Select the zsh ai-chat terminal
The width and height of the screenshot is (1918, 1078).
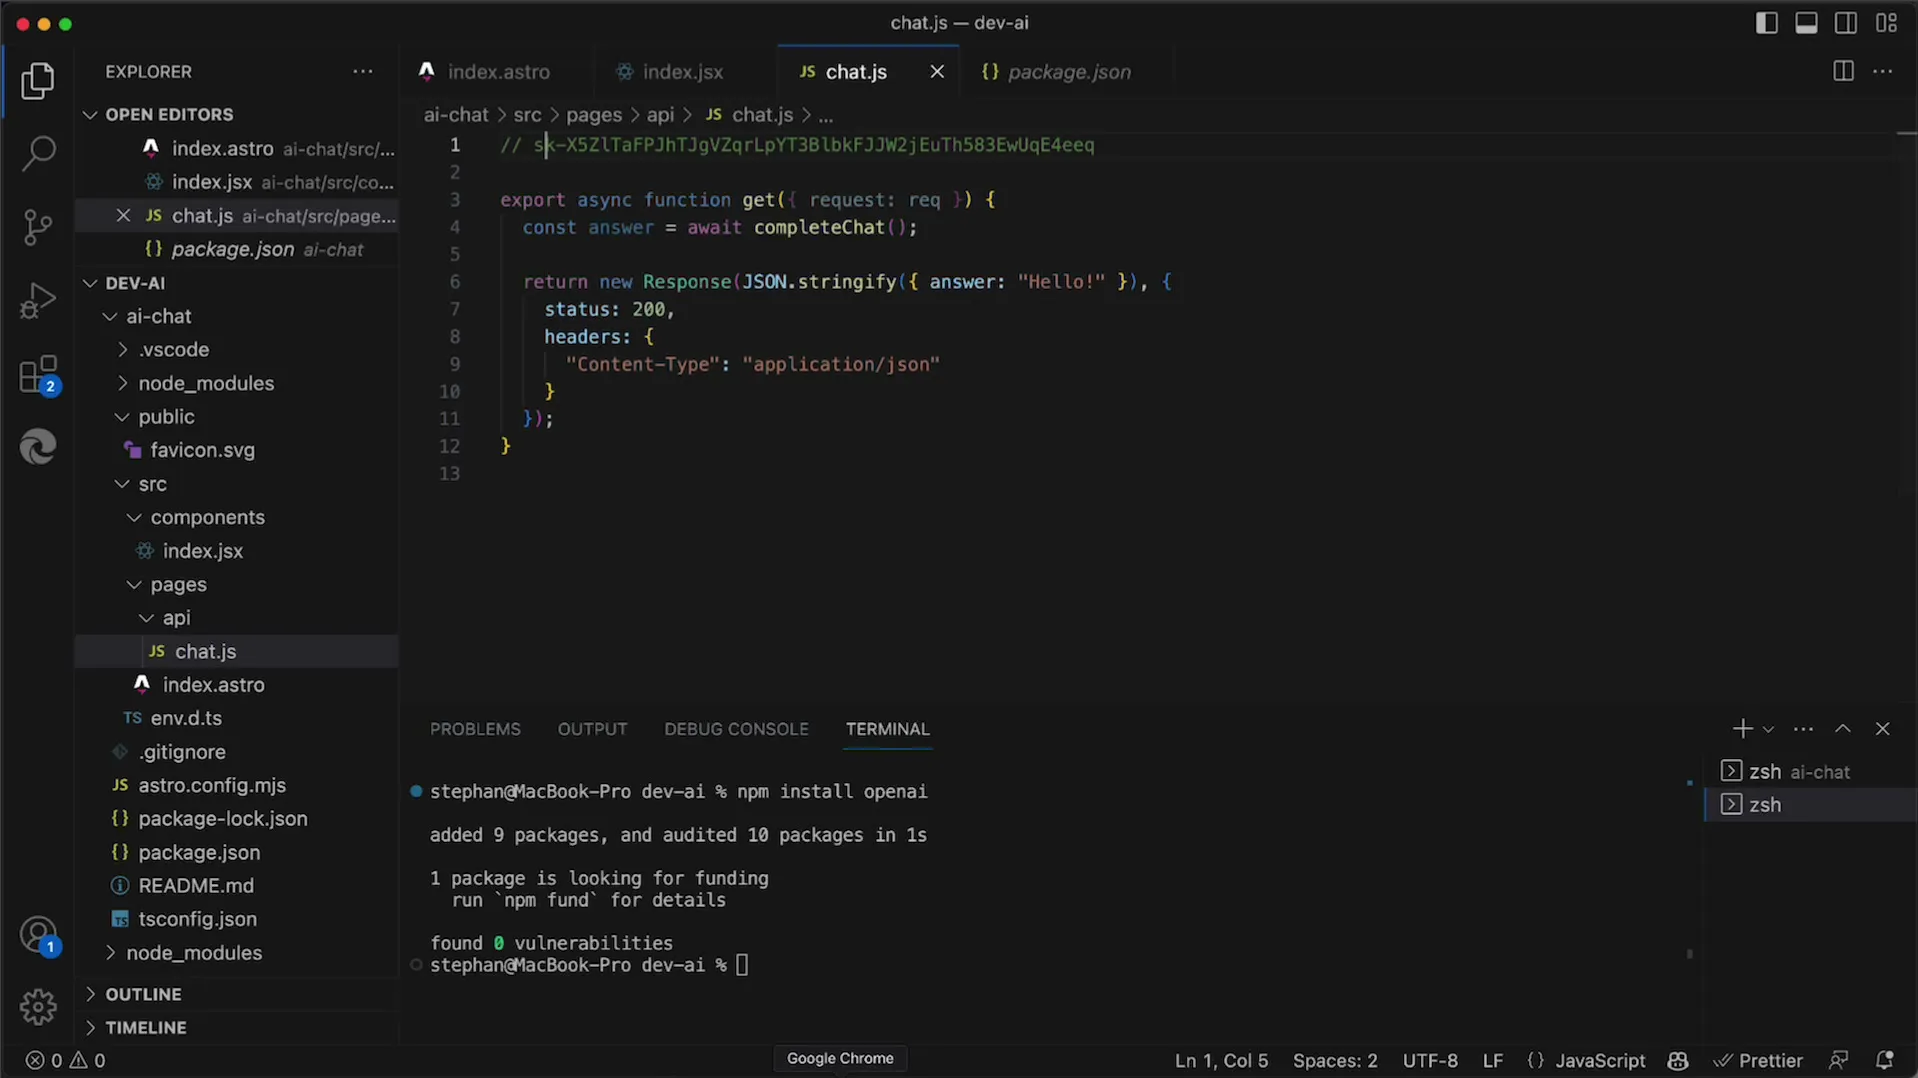(1810, 771)
